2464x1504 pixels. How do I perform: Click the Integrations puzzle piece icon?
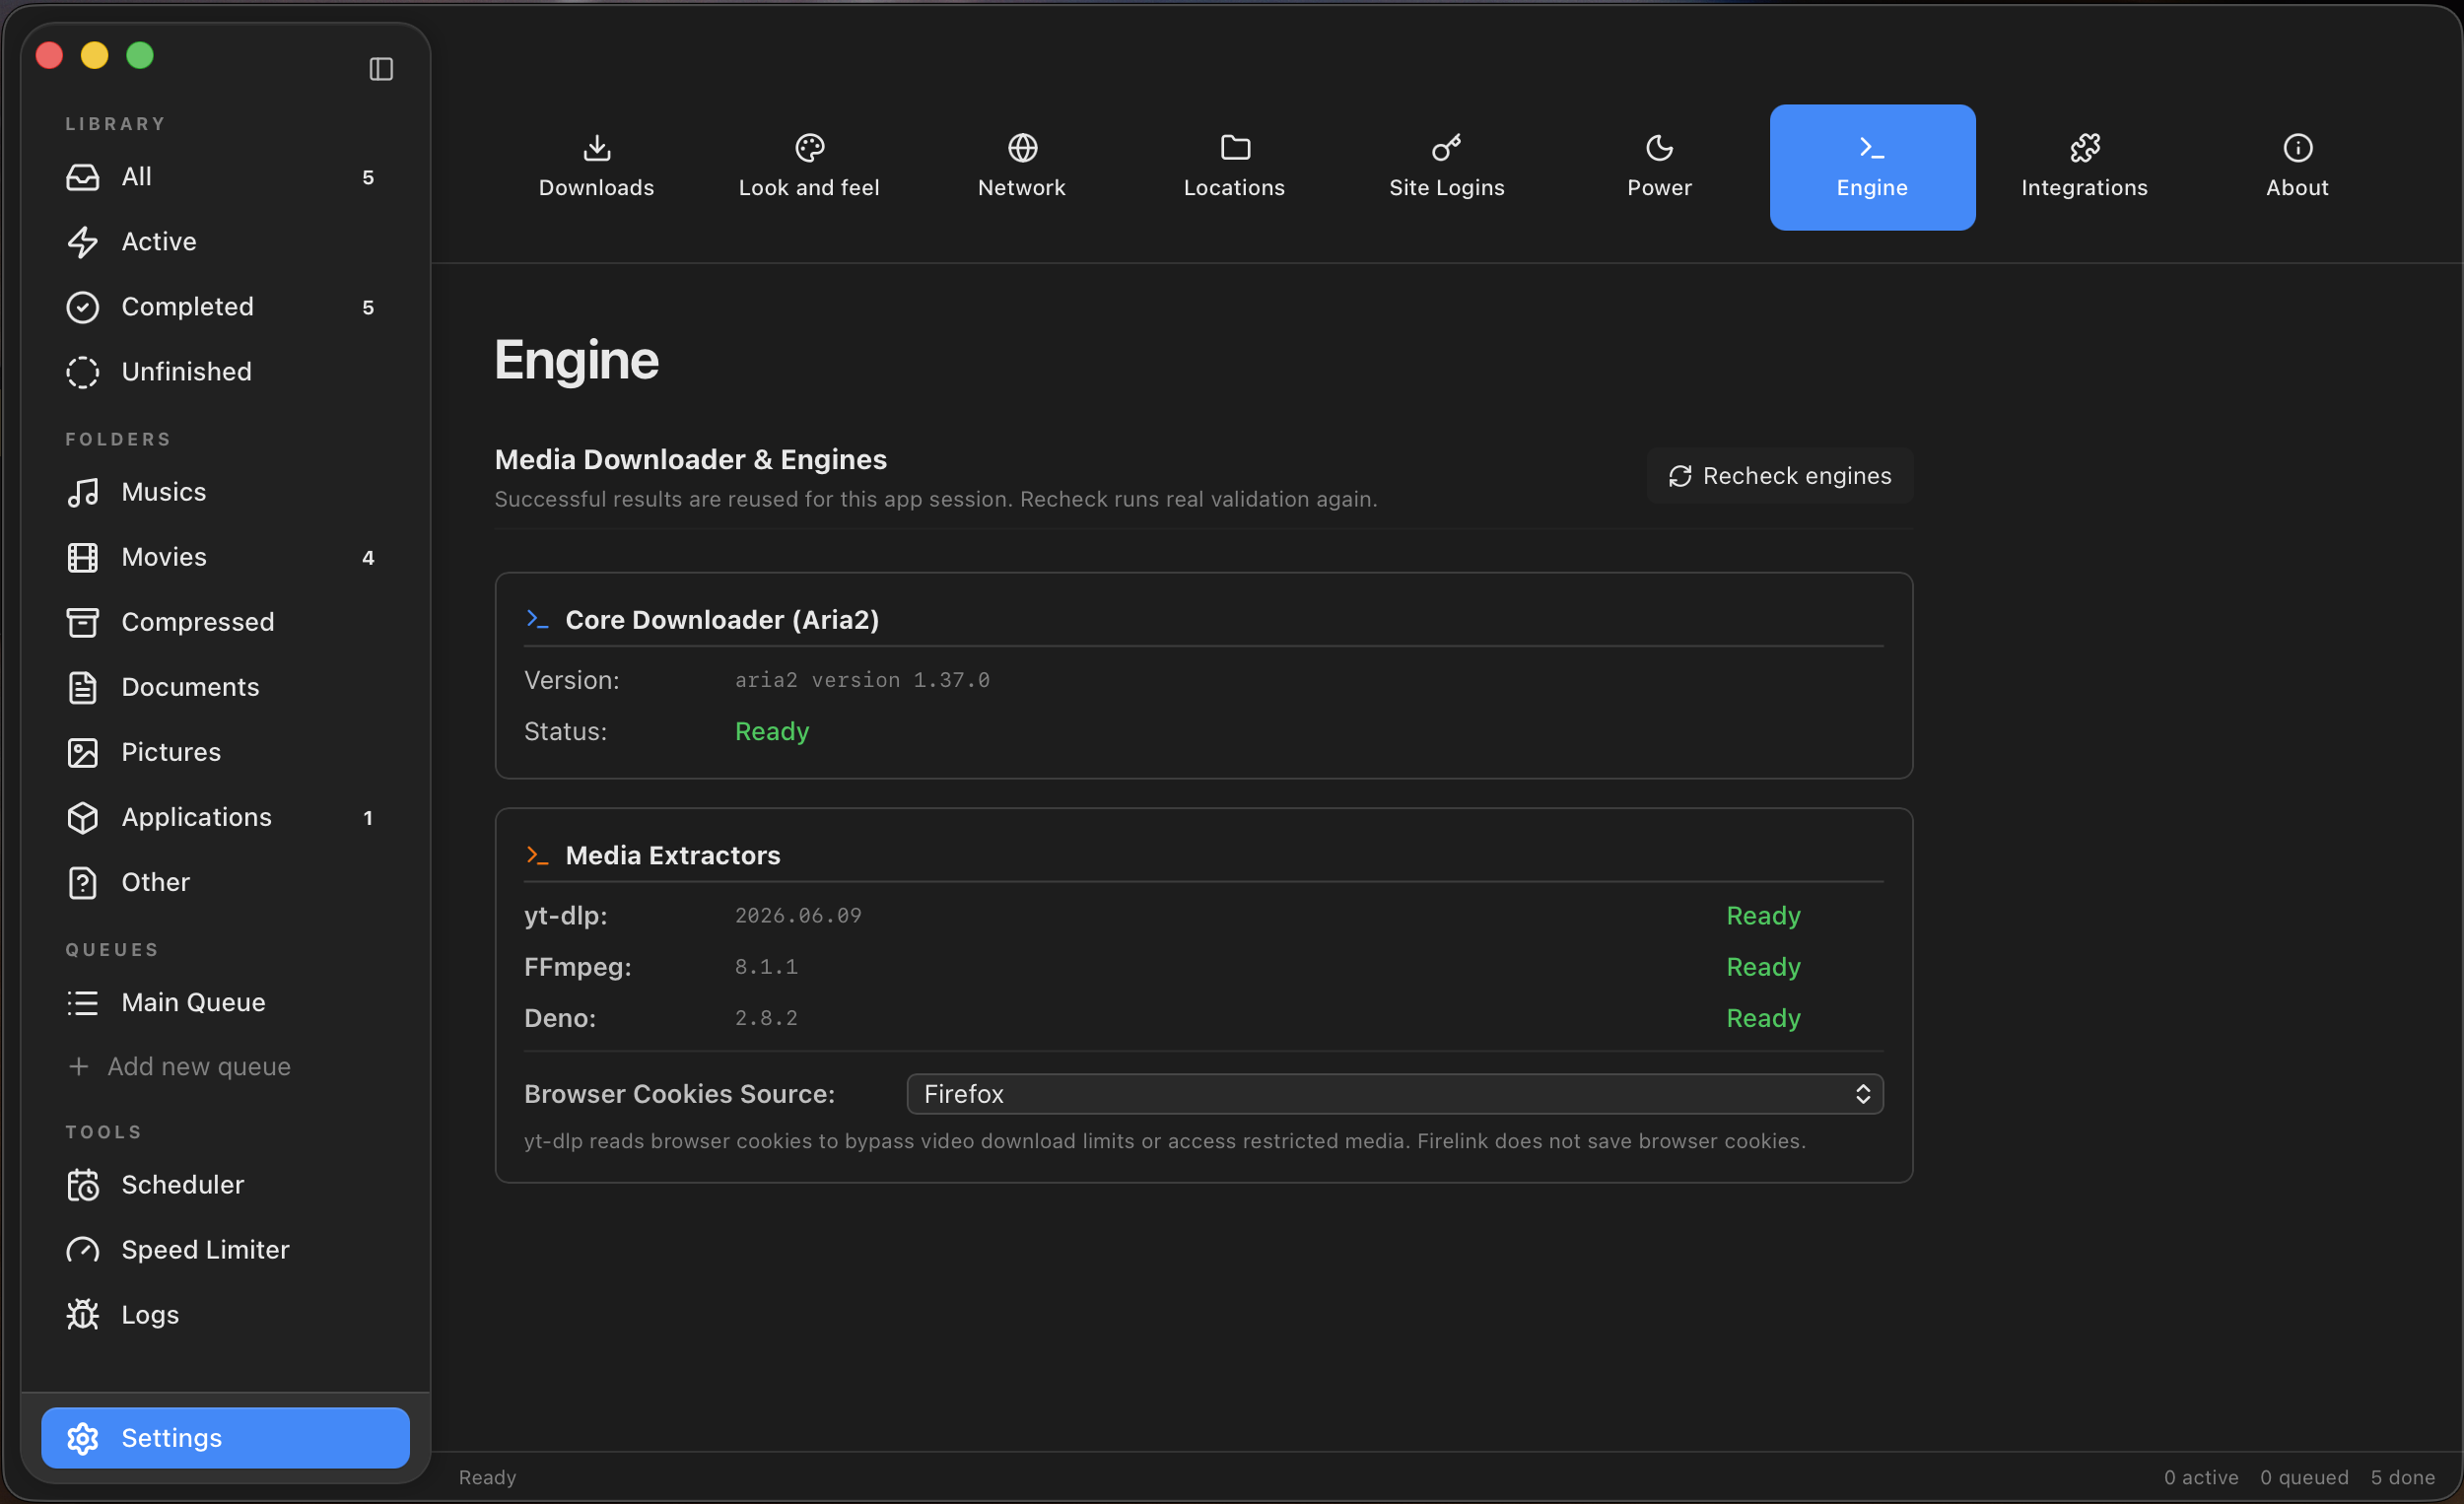[2085, 148]
